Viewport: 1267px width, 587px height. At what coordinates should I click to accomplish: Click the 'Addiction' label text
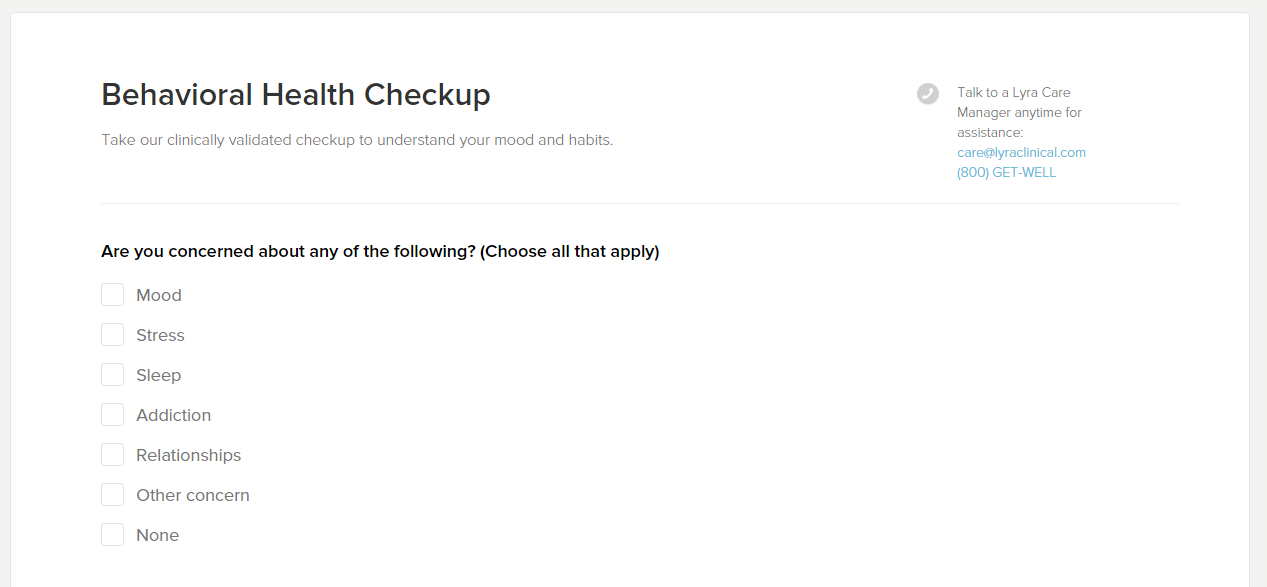173,415
